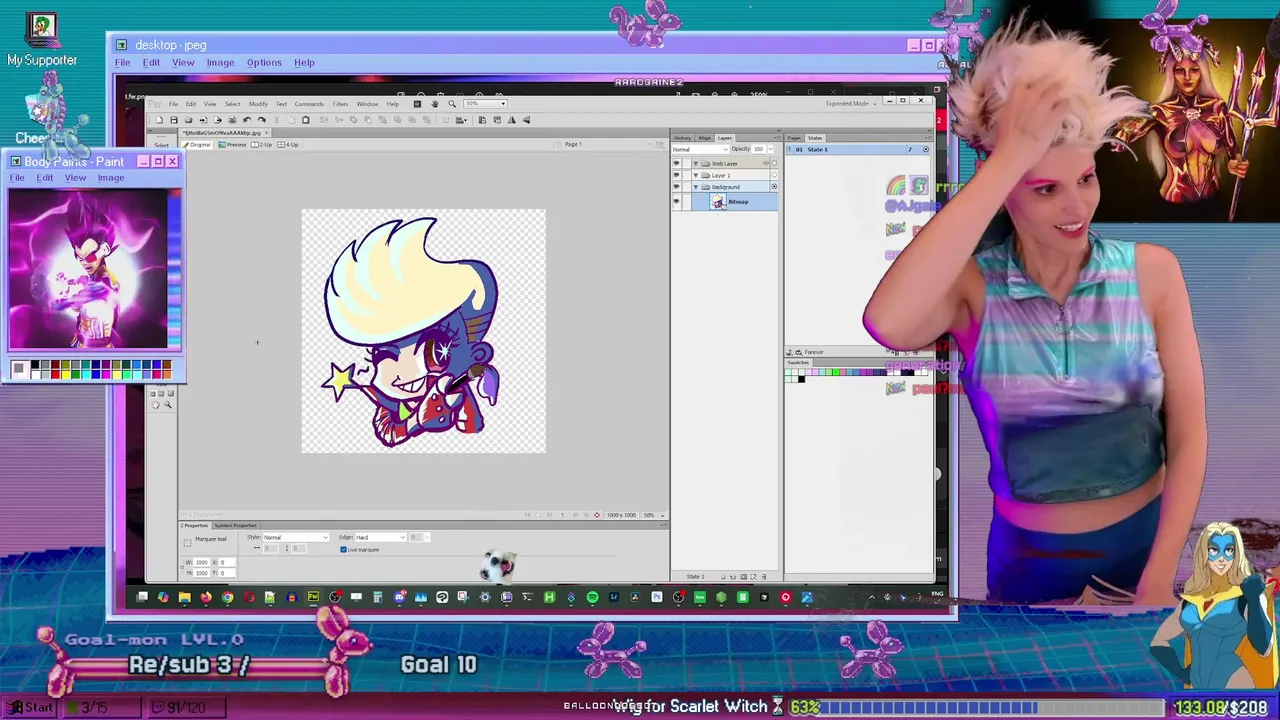This screenshot has height=720, width=1280.
Task: Switch to the Symbol Properties tab
Action: click(236, 525)
